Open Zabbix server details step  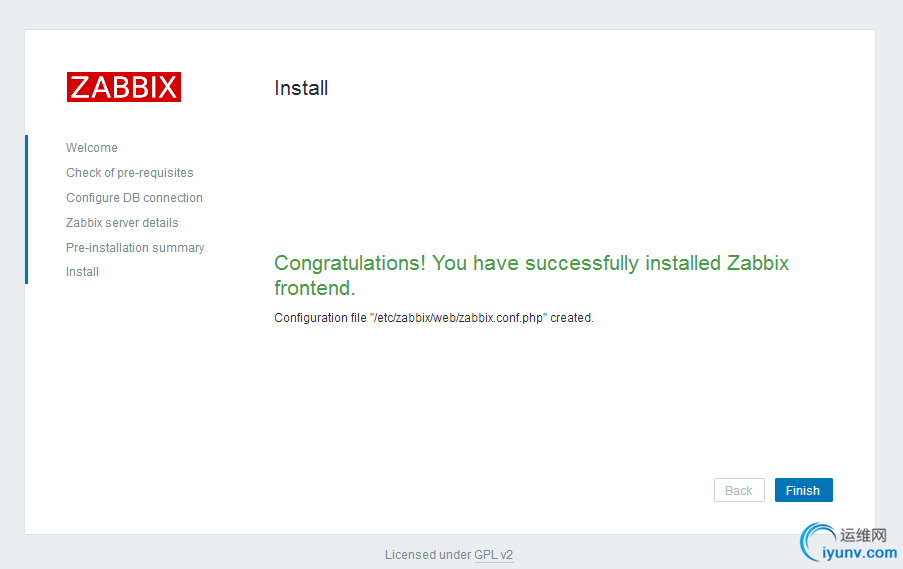pyautogui.click(x=122, y=222)
